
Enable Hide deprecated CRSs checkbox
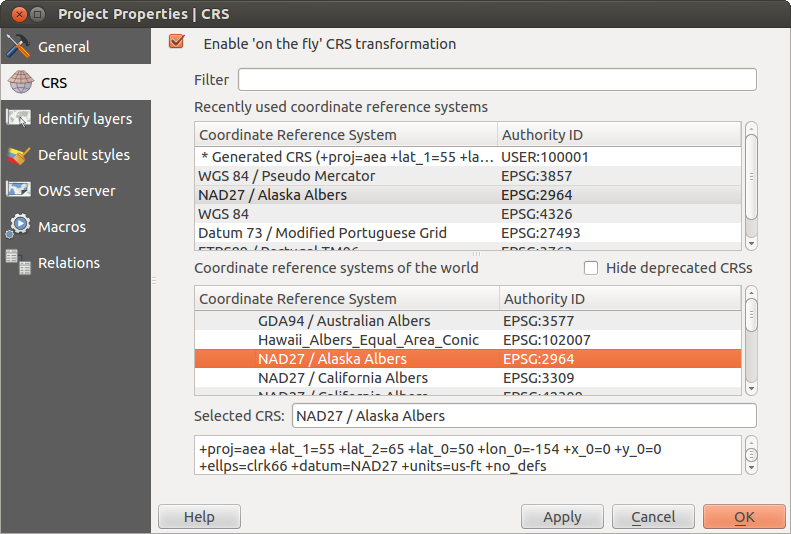point(591,268)
